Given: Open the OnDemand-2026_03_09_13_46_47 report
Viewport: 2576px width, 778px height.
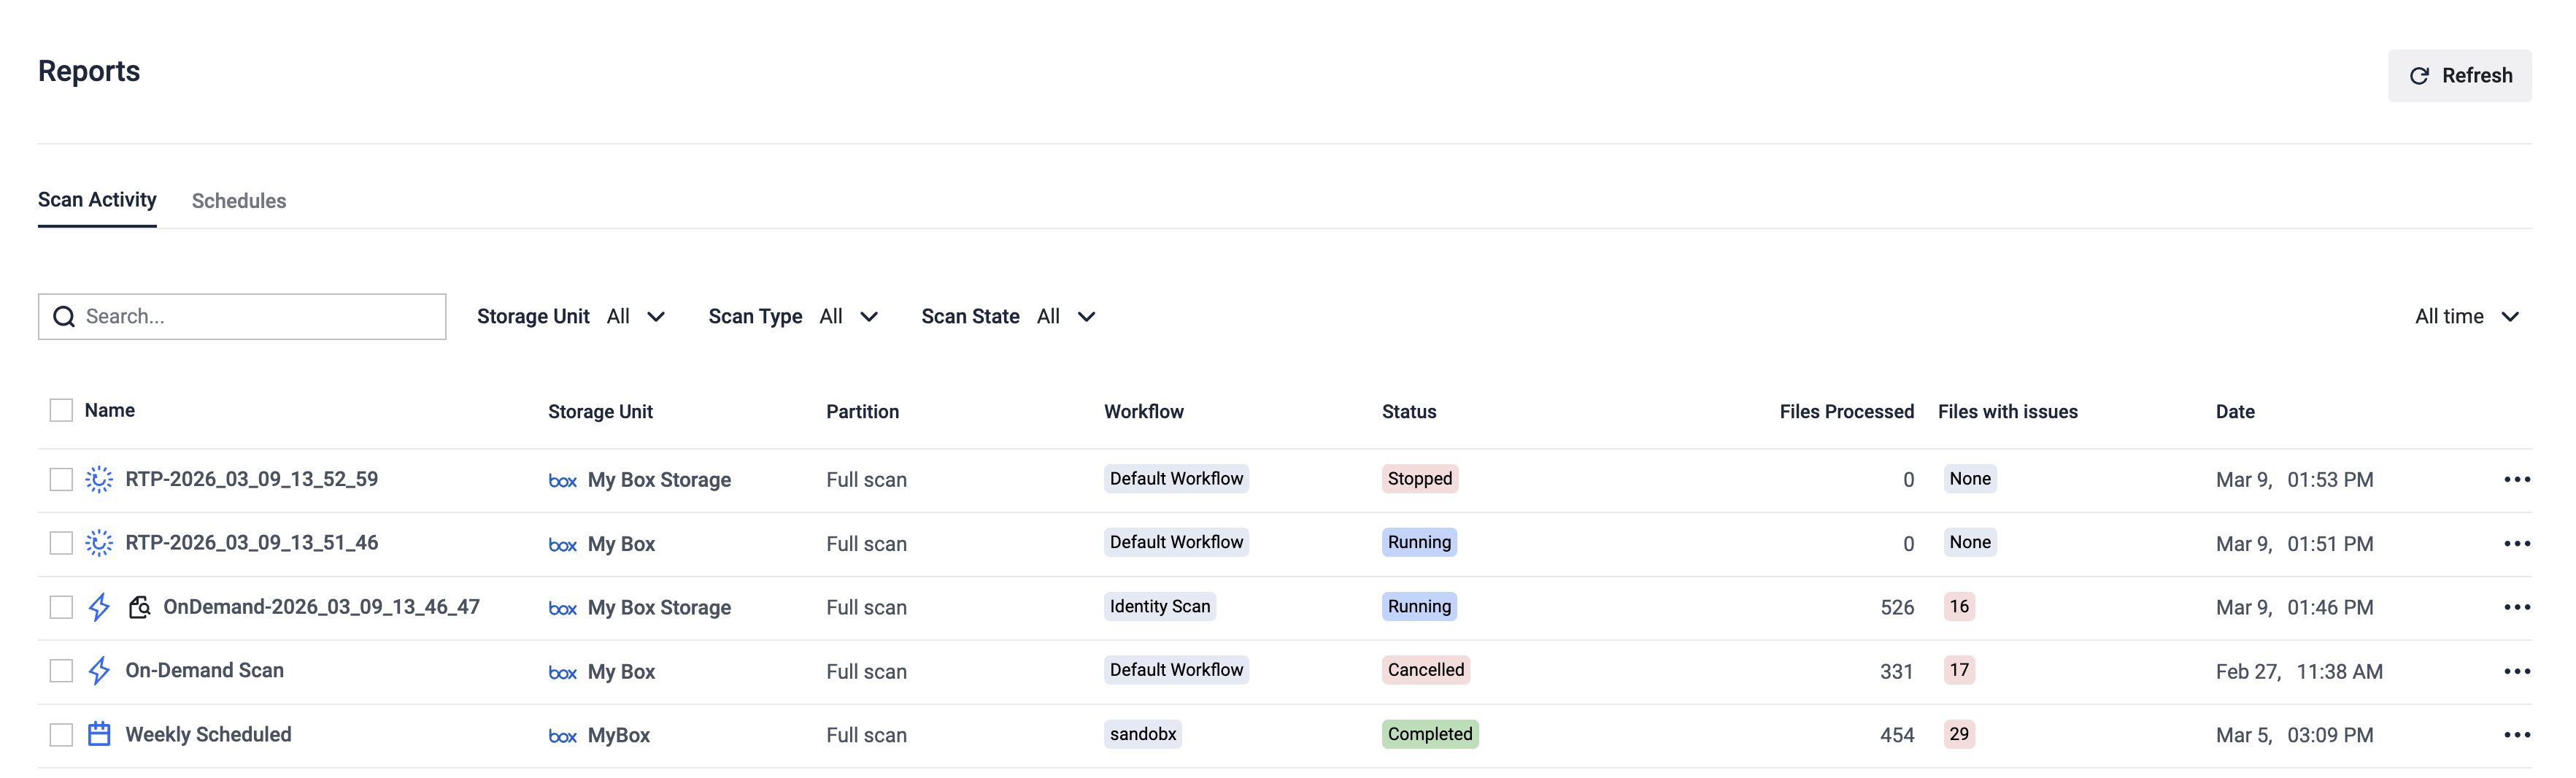Looking at the screenshot, I should [x=321, y=607].
